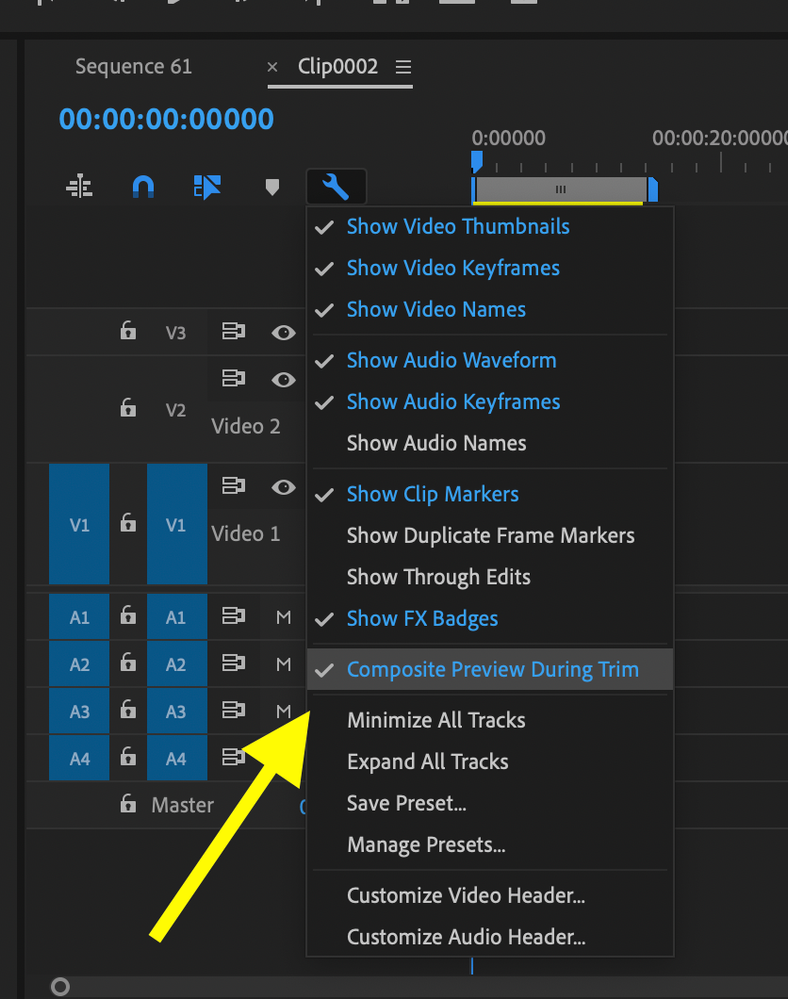
Task: Uncheck Show Video Thumbnails option
Action: point(457,227)
